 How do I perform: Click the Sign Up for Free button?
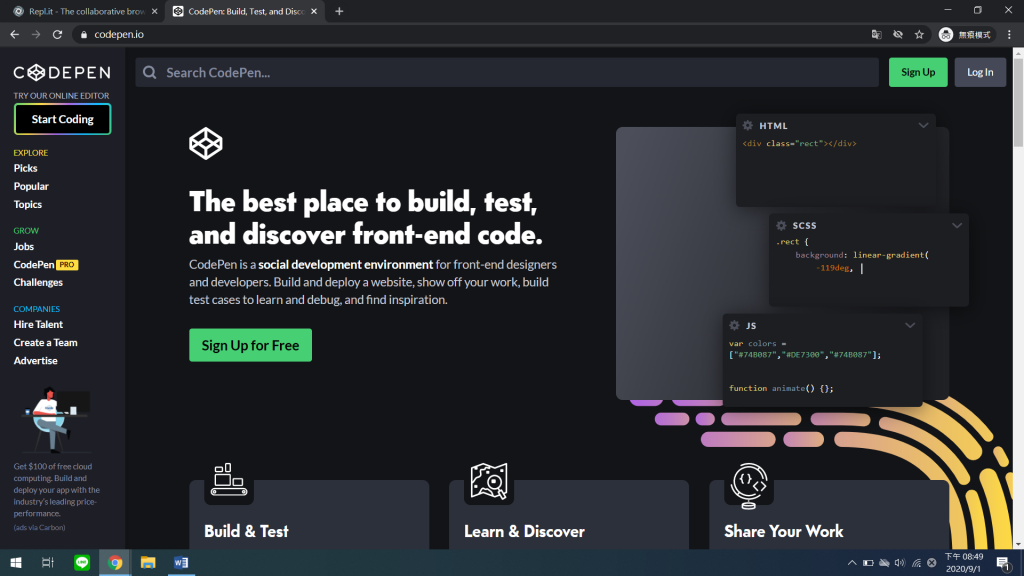[250, 345]
